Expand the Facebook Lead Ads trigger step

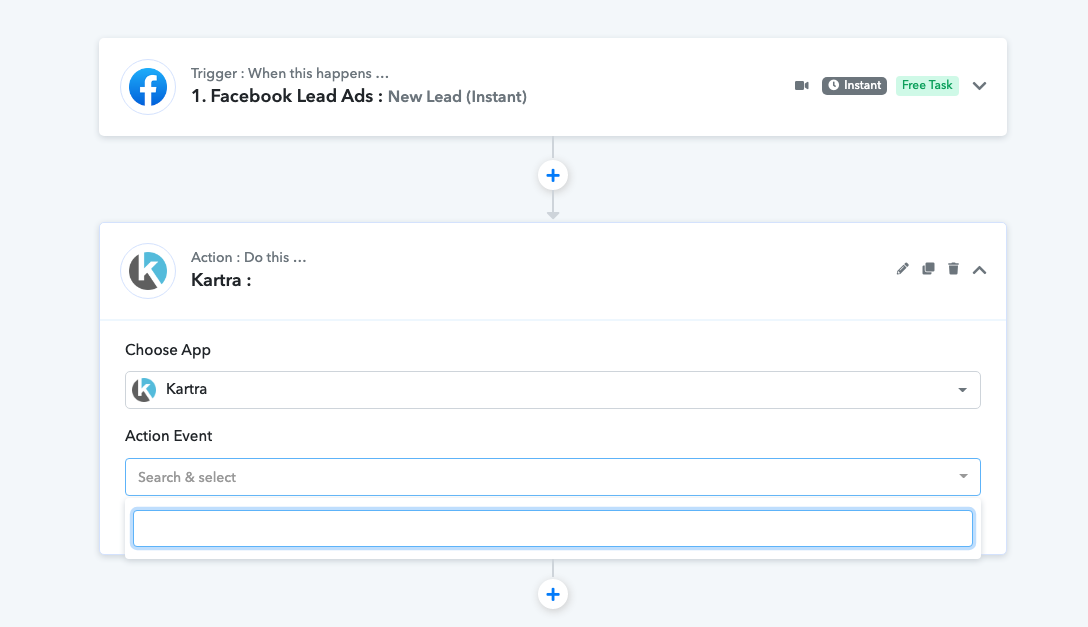click(x=979, y=86)
